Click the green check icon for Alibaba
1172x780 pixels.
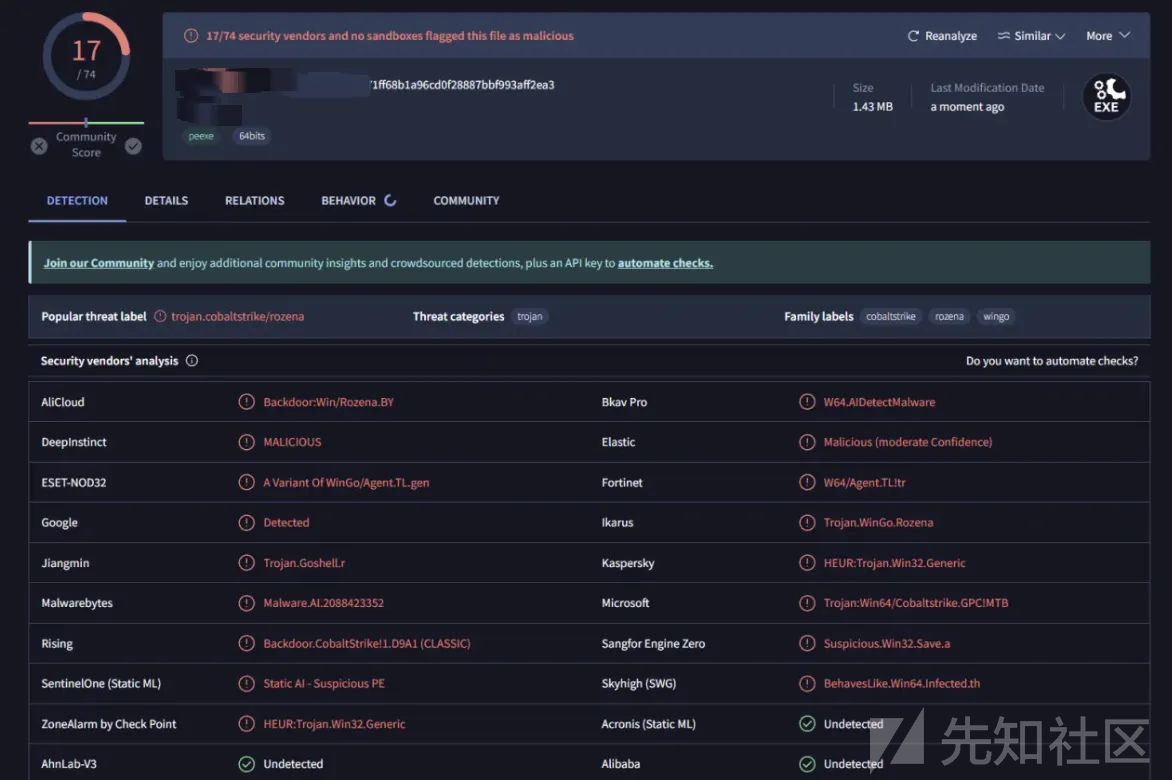(x=807, y=764)
